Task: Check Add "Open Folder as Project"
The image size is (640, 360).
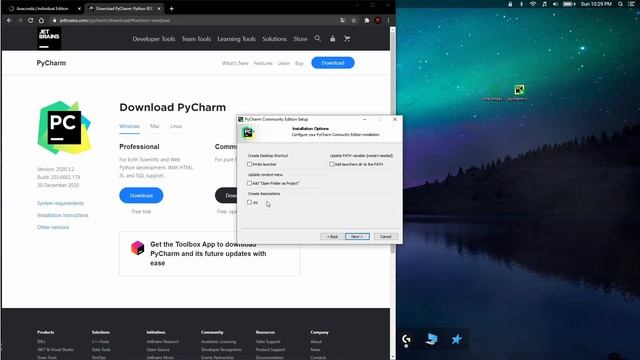Action: click(249, 183)
